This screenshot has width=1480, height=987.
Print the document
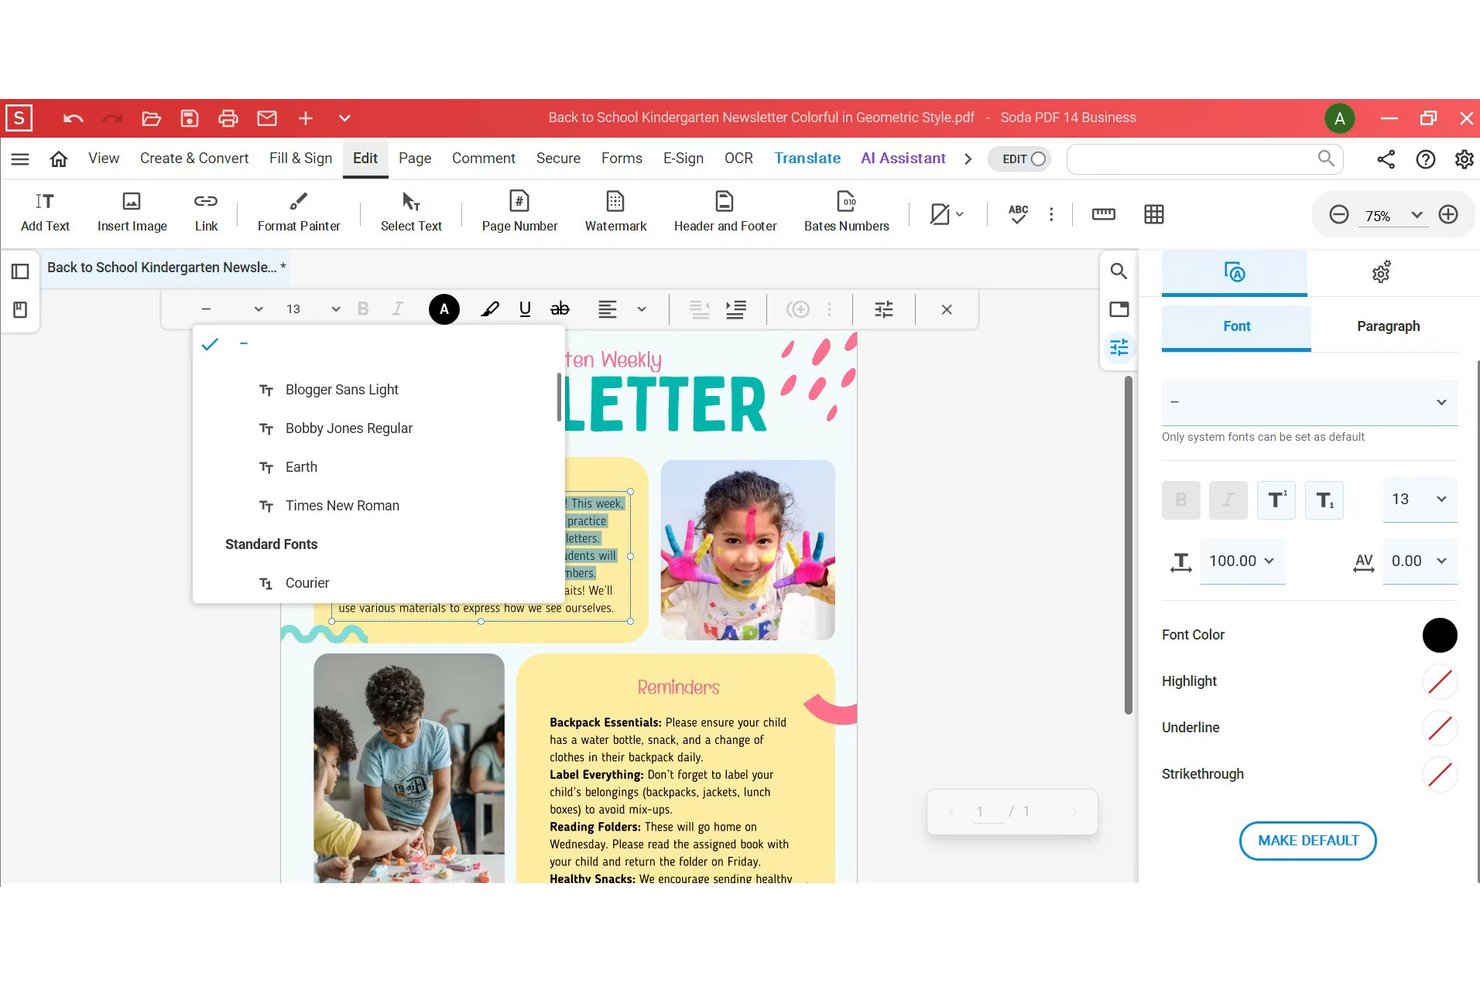(228, 118)
